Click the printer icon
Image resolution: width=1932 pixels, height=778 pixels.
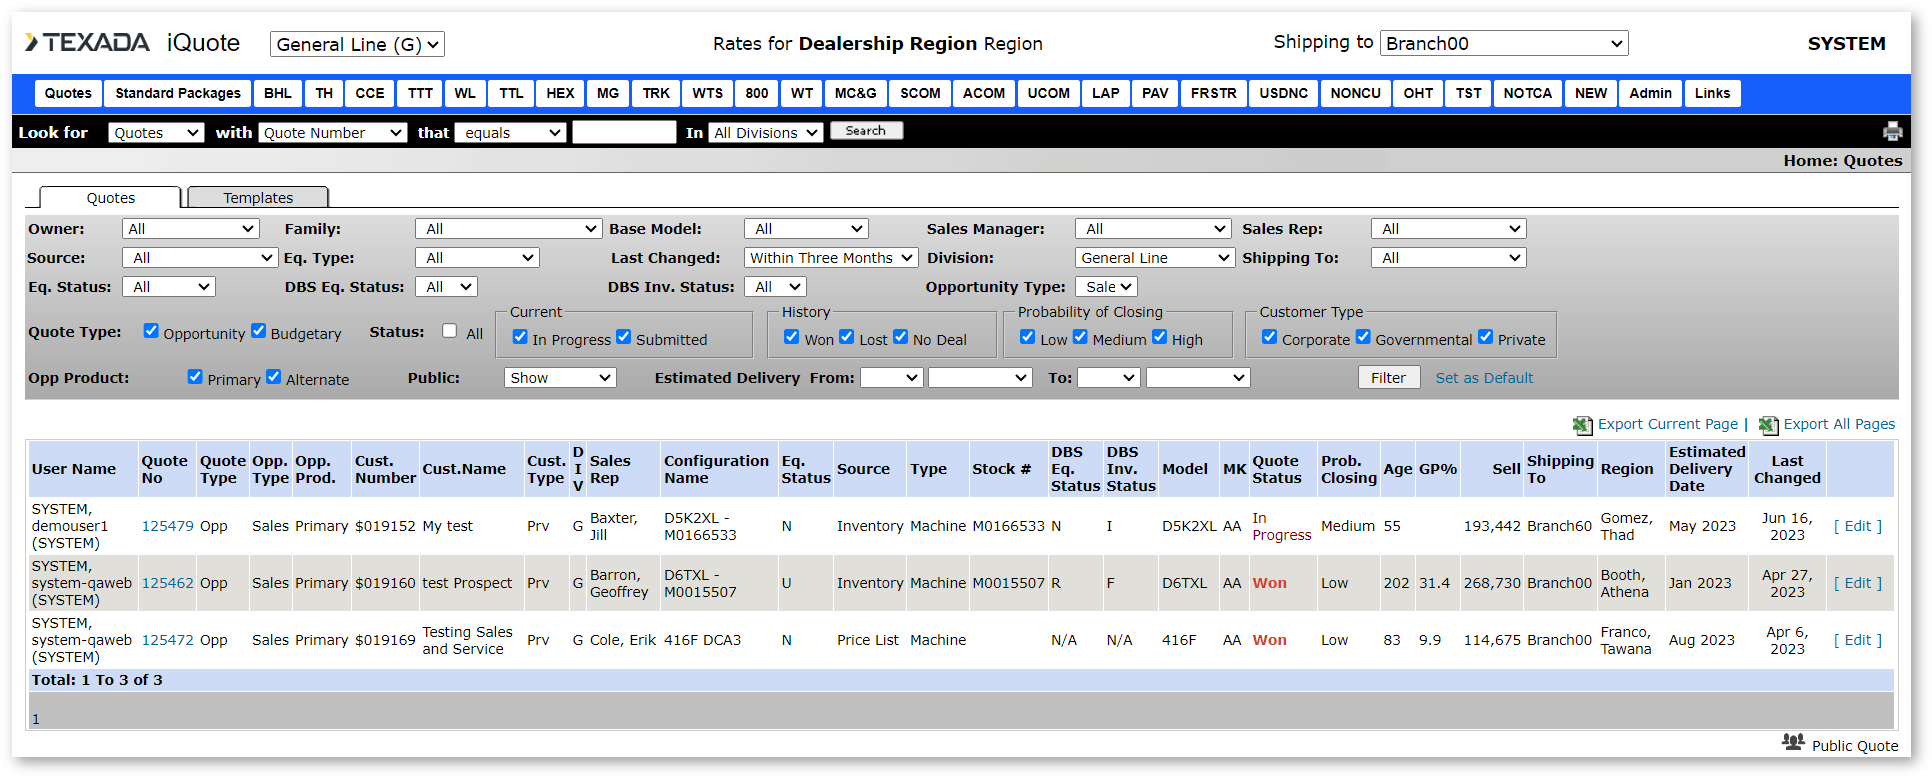tap(1892, 132)
